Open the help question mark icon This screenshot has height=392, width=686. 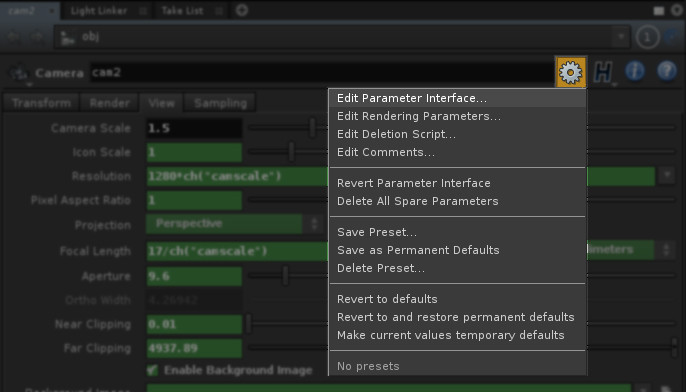[667, 71]
